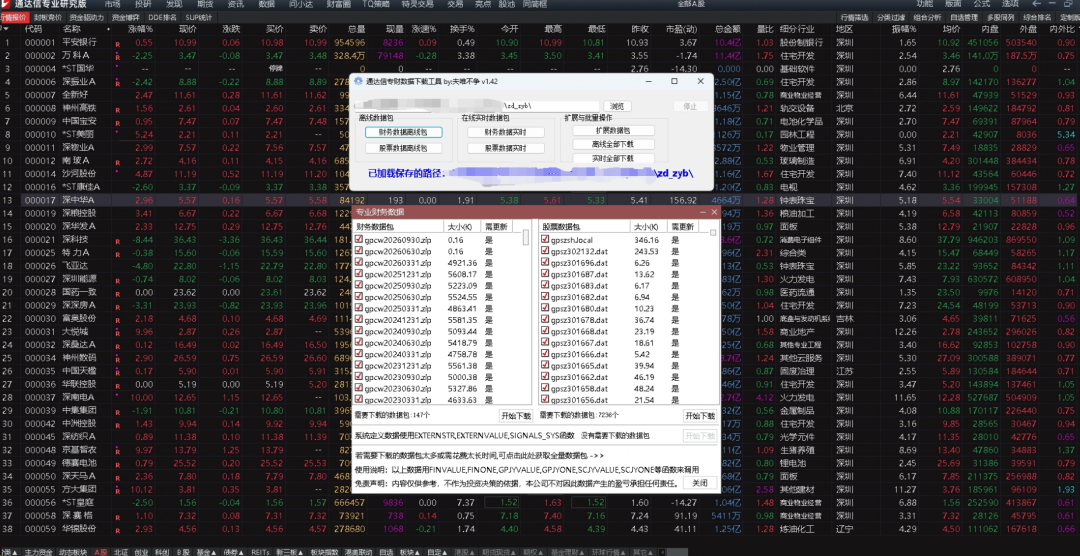Click the R marker next to 深科技

click(x=118, y=241)
